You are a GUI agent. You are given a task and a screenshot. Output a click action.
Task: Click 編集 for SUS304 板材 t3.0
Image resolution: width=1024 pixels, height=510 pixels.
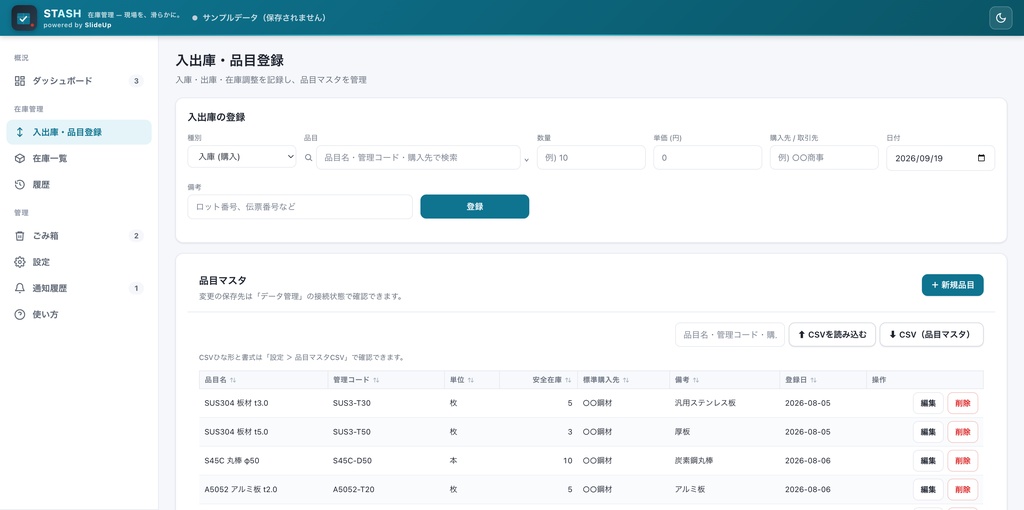[x=928, y=403]
